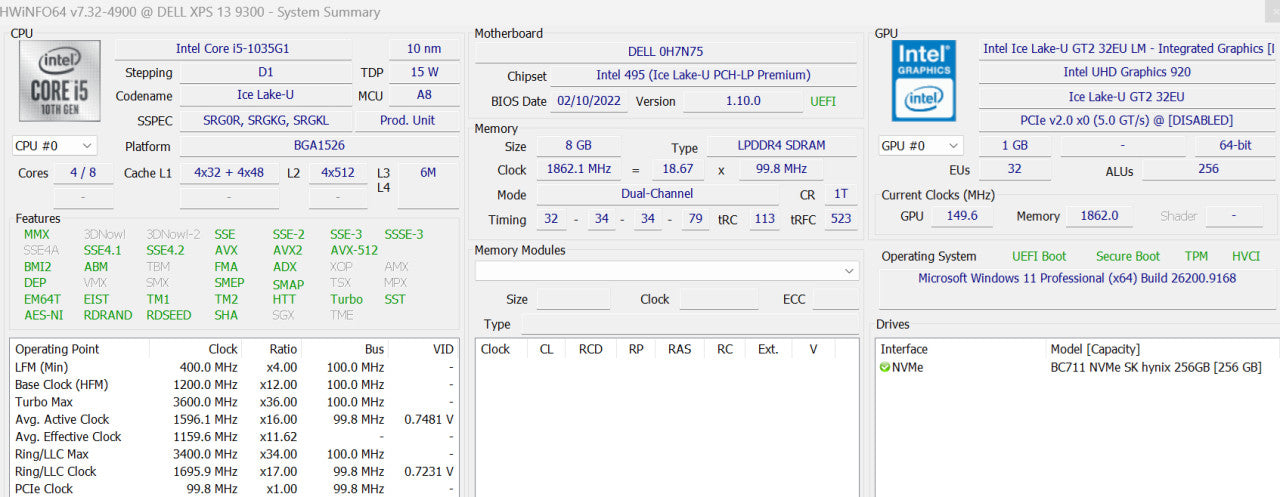Open the GPU #0 selector dropdown
The height and width of the screenshot is (497, 1280).
click(x=920, y=146)
